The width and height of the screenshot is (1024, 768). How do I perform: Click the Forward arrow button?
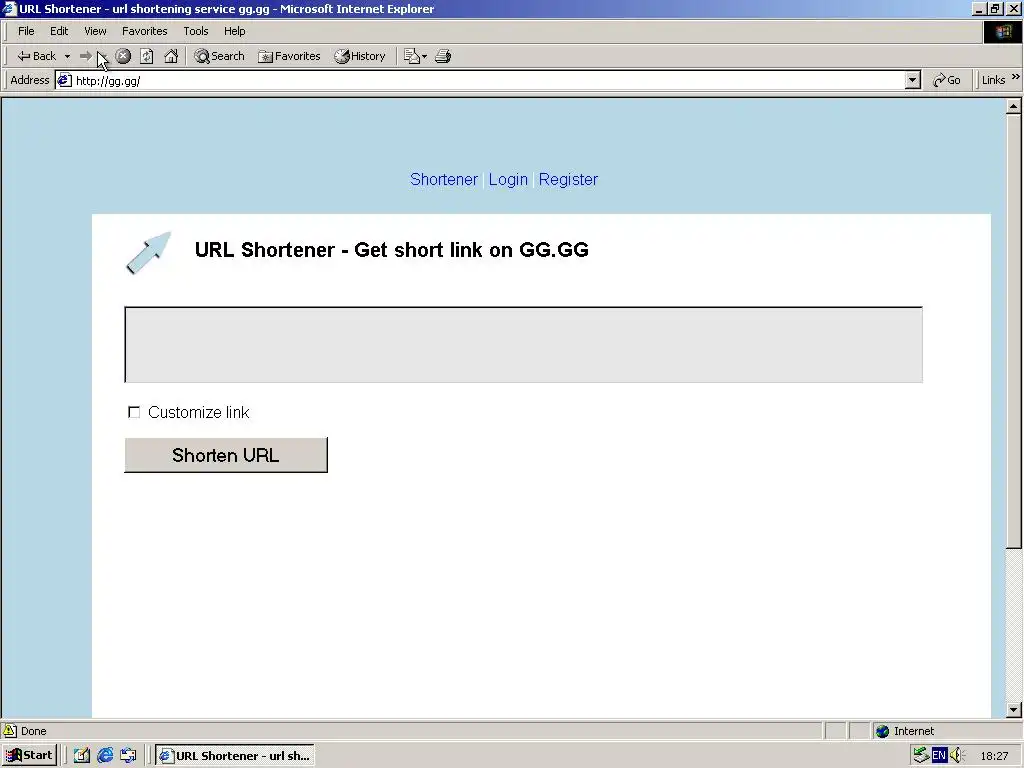pos(86,56)
